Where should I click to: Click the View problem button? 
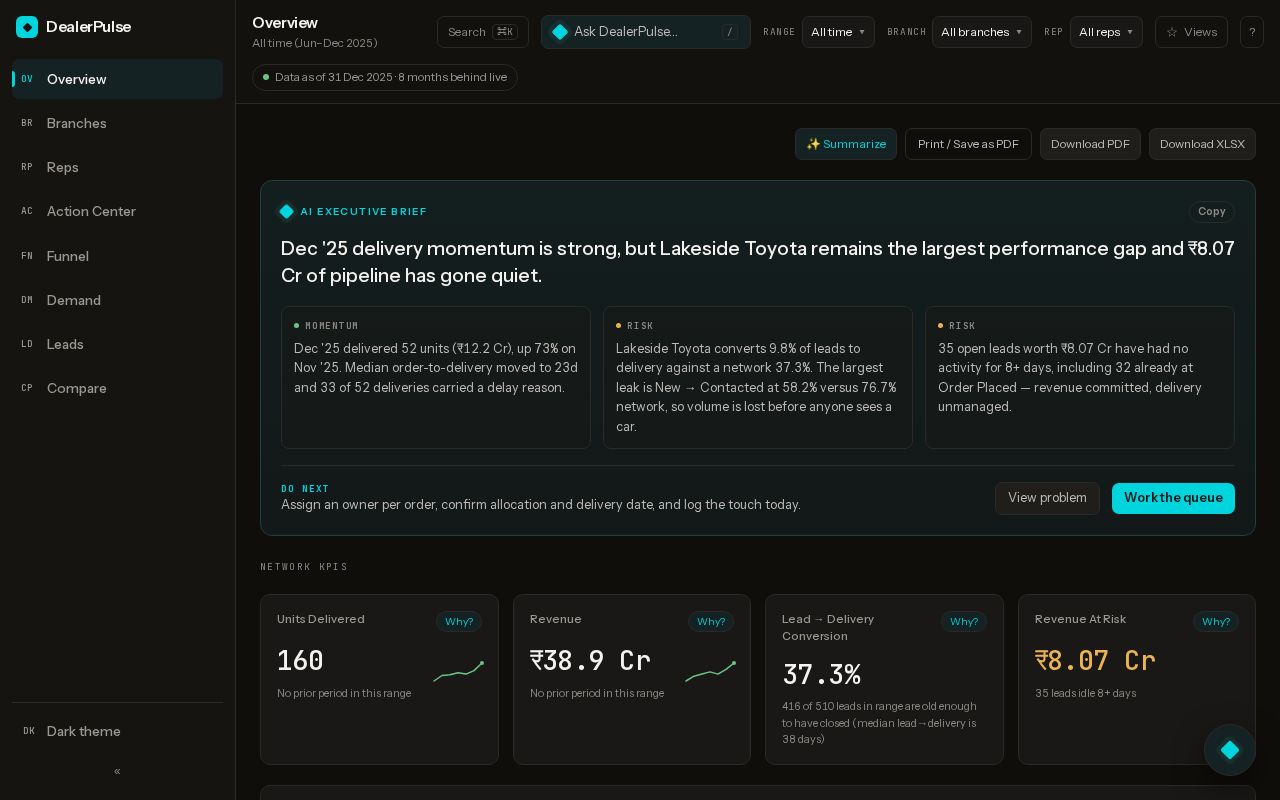(x=1047, y=498)
